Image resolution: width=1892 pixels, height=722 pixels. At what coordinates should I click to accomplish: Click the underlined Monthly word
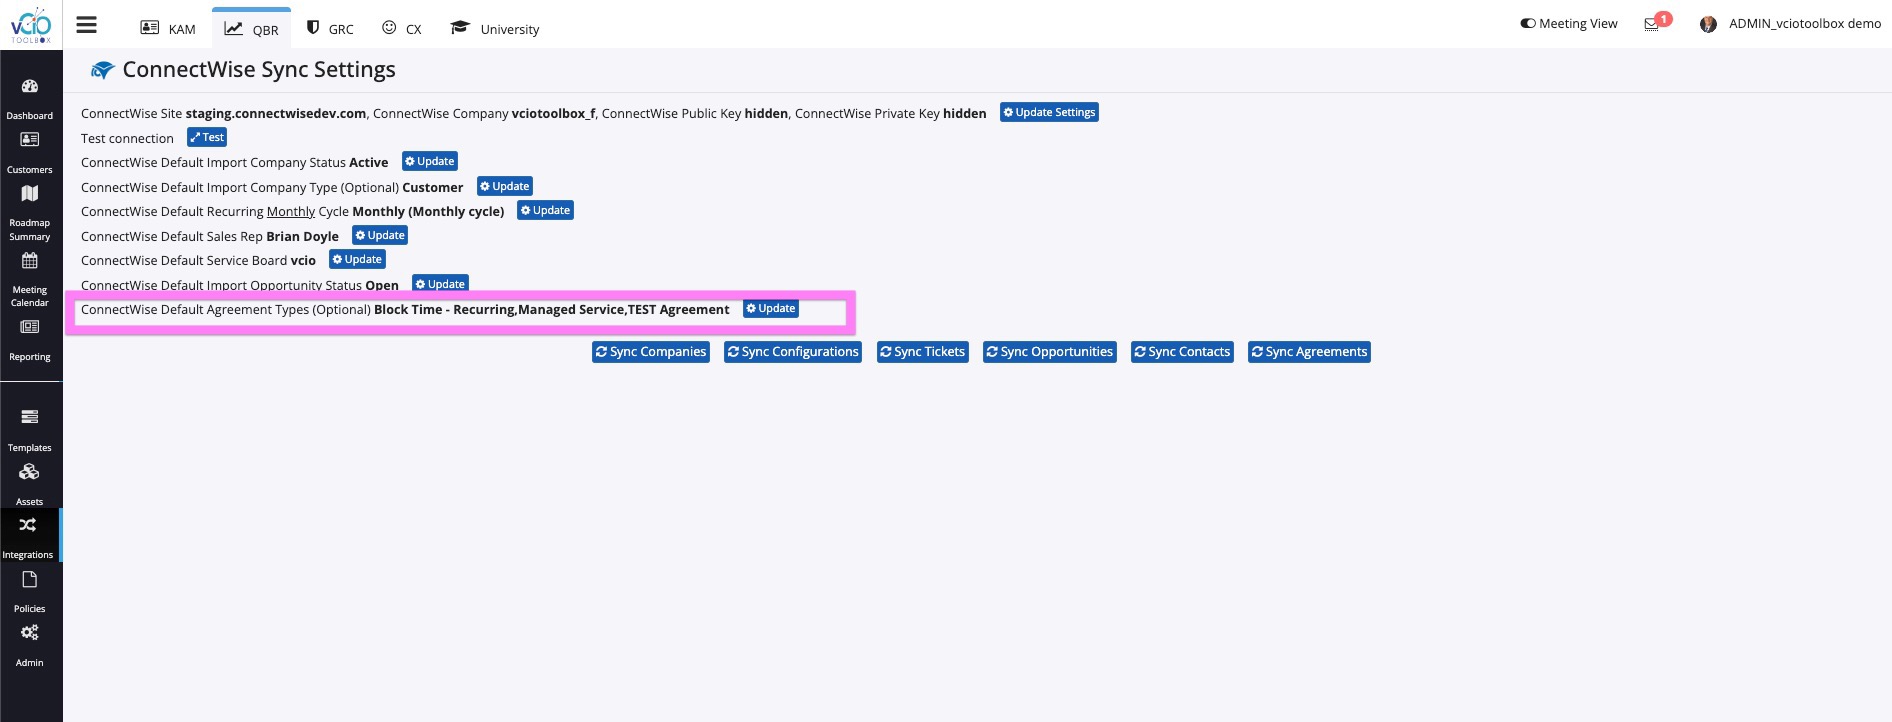291,212
